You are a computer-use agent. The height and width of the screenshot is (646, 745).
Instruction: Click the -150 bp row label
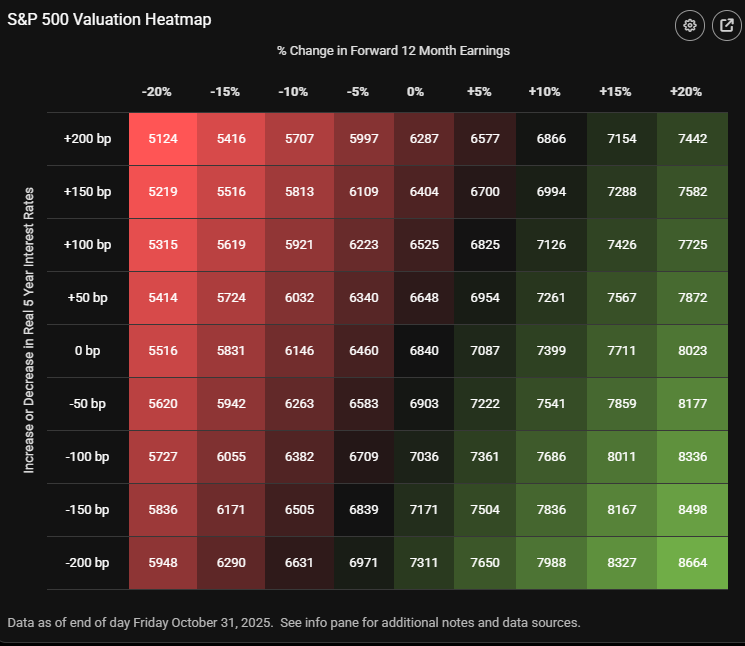coord(87,510)
